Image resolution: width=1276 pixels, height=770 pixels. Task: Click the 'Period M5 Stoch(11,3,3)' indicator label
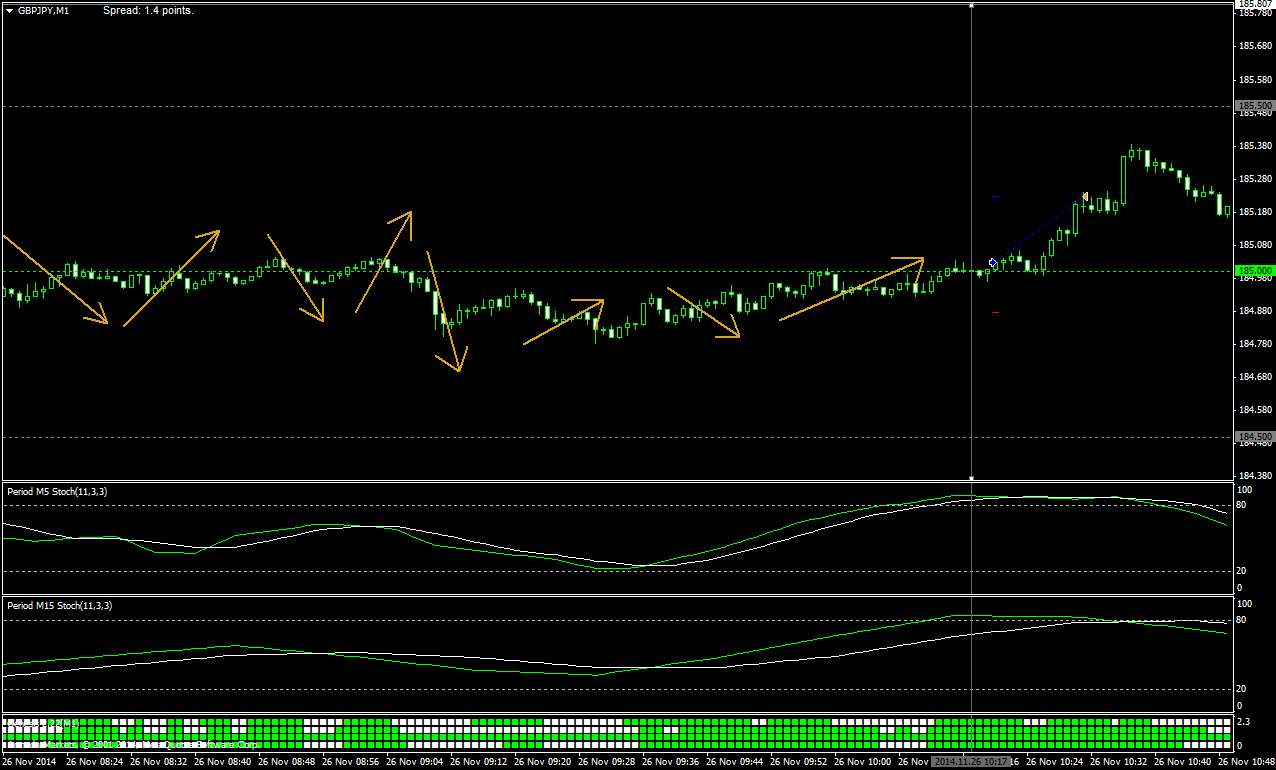point(58,492)
